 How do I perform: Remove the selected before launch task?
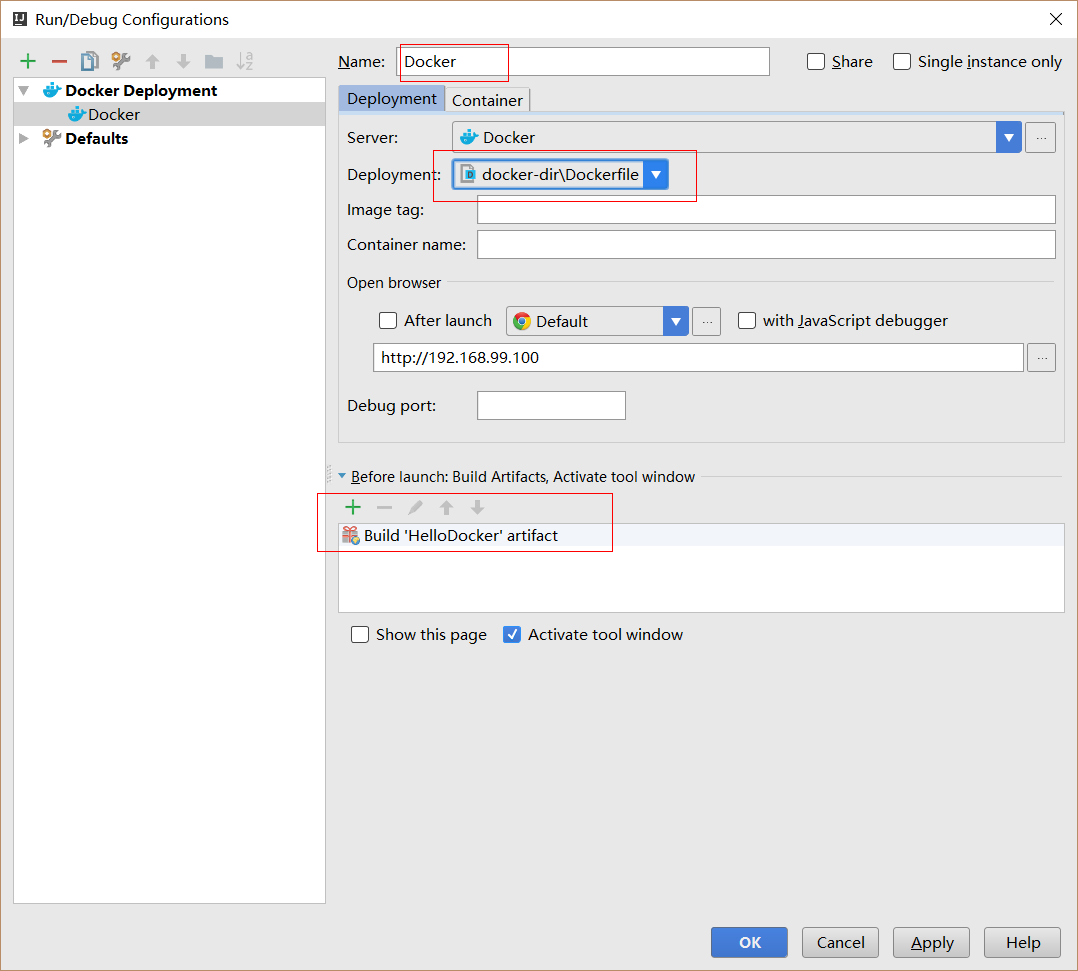[x=384, y=508]
